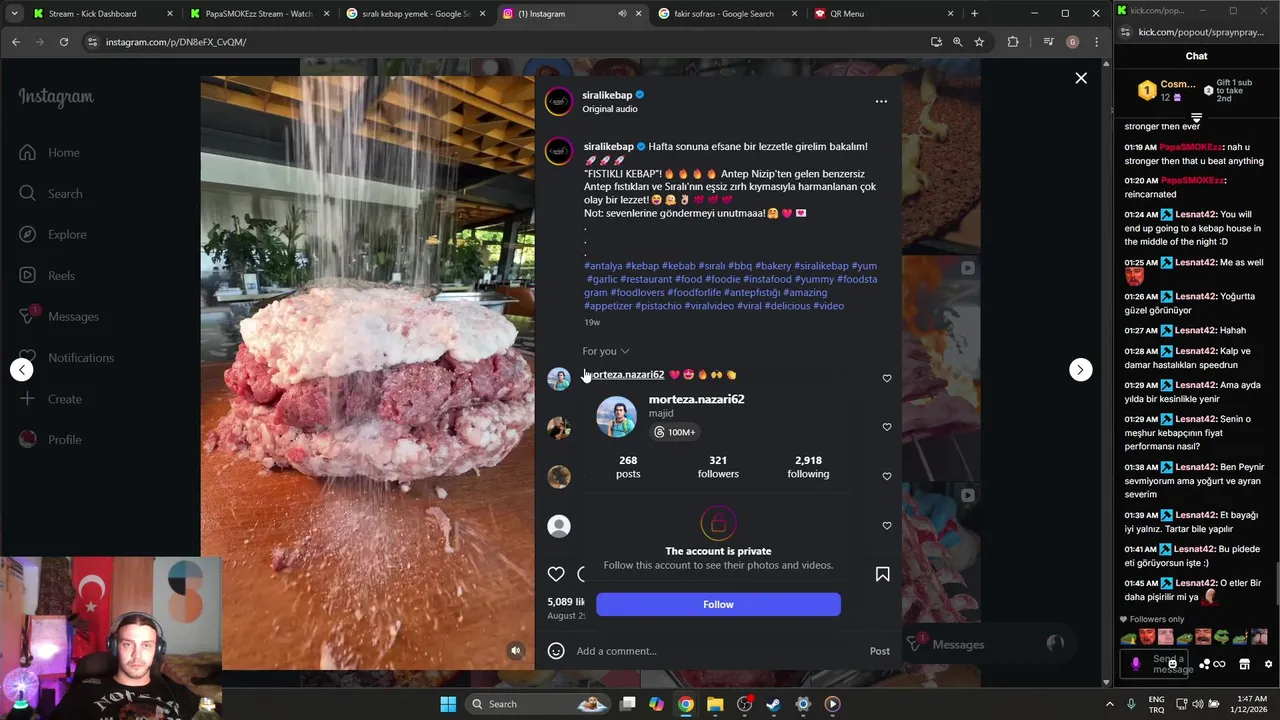Open a new browser tab
The width and height of the screenshot is (1280, 720).
pos(974,14)
